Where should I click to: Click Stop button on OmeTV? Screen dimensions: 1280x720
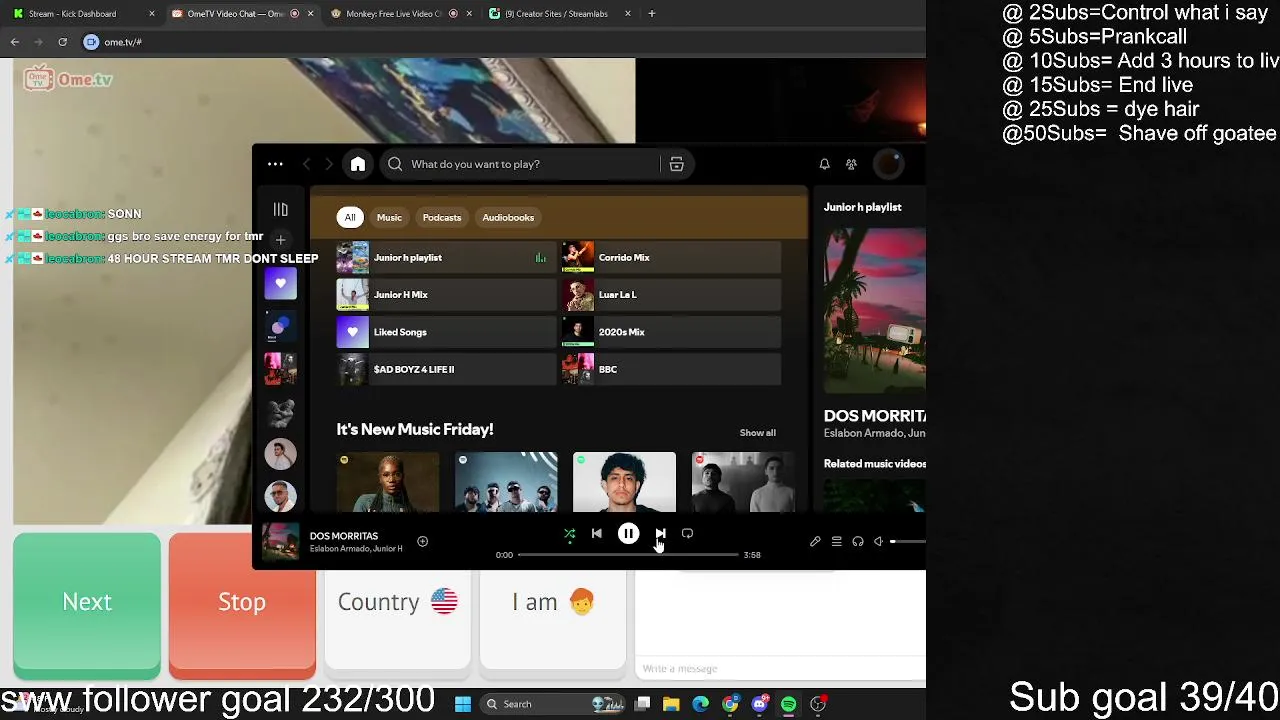tap(242, 604)
